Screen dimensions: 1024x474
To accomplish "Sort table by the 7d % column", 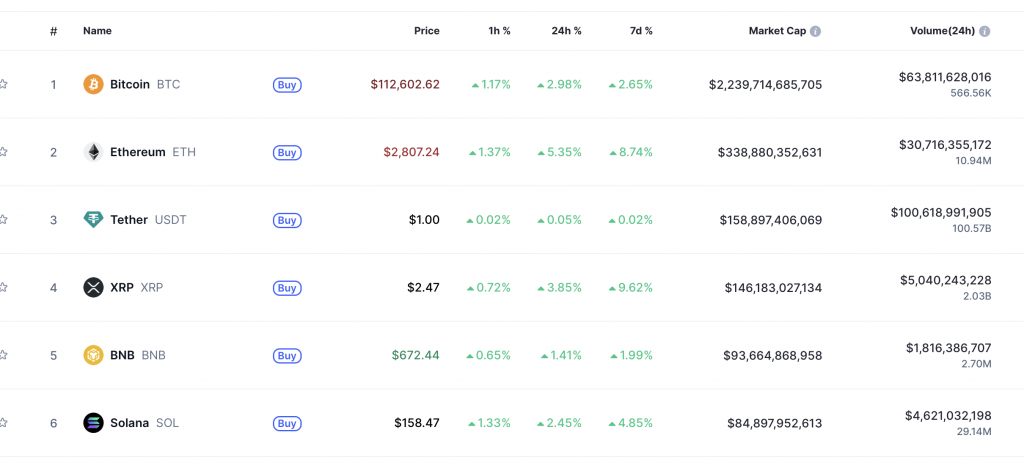I will click(x=640, y=31).
